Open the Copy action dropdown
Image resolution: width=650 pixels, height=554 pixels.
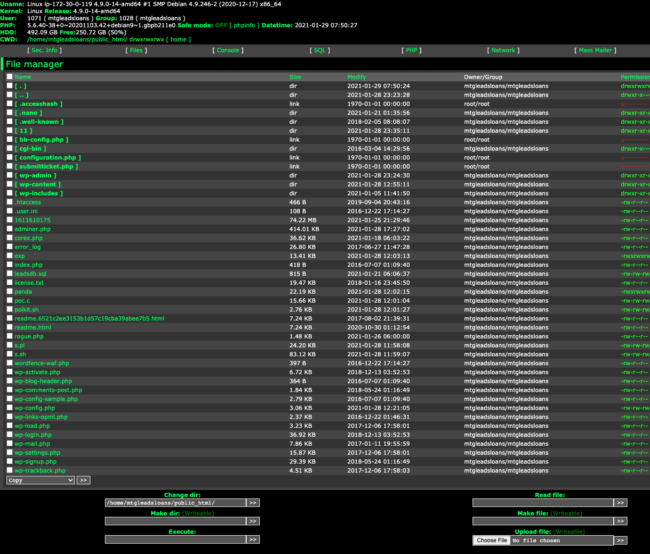point(40,480)
